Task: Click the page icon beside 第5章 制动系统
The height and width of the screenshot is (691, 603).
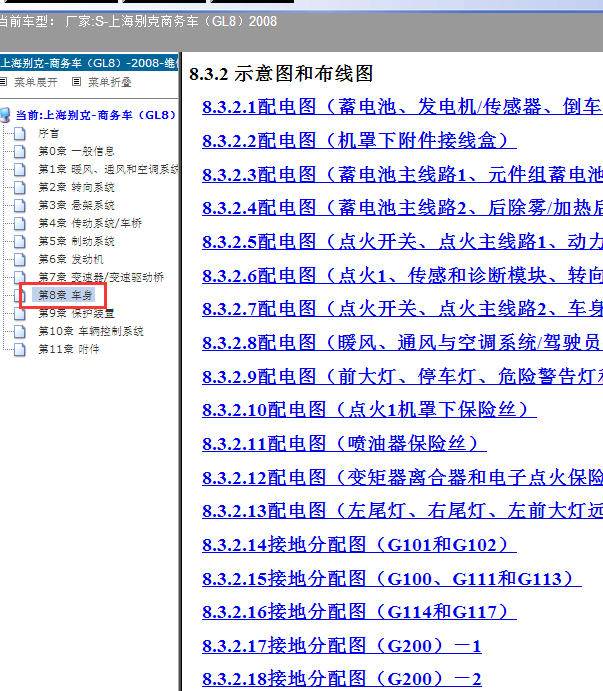Action: 20,241
